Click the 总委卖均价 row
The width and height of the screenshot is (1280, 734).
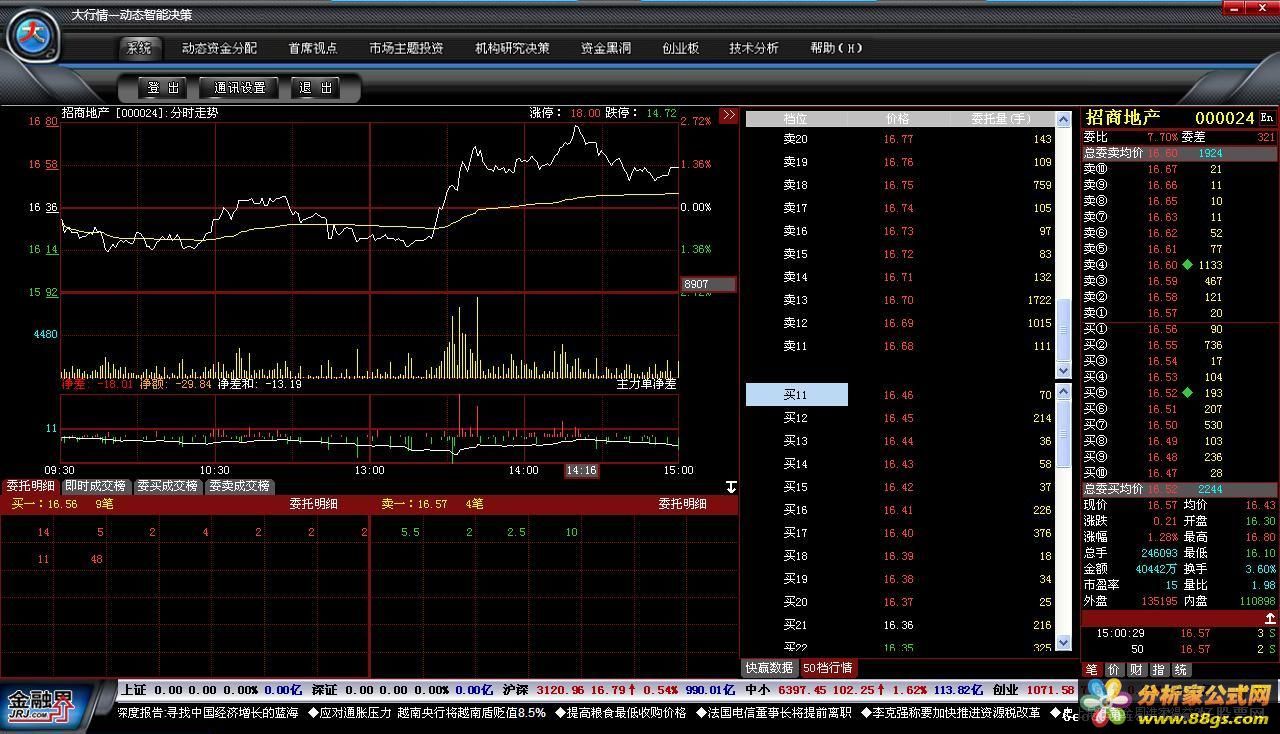click(x=1180, y=153)
